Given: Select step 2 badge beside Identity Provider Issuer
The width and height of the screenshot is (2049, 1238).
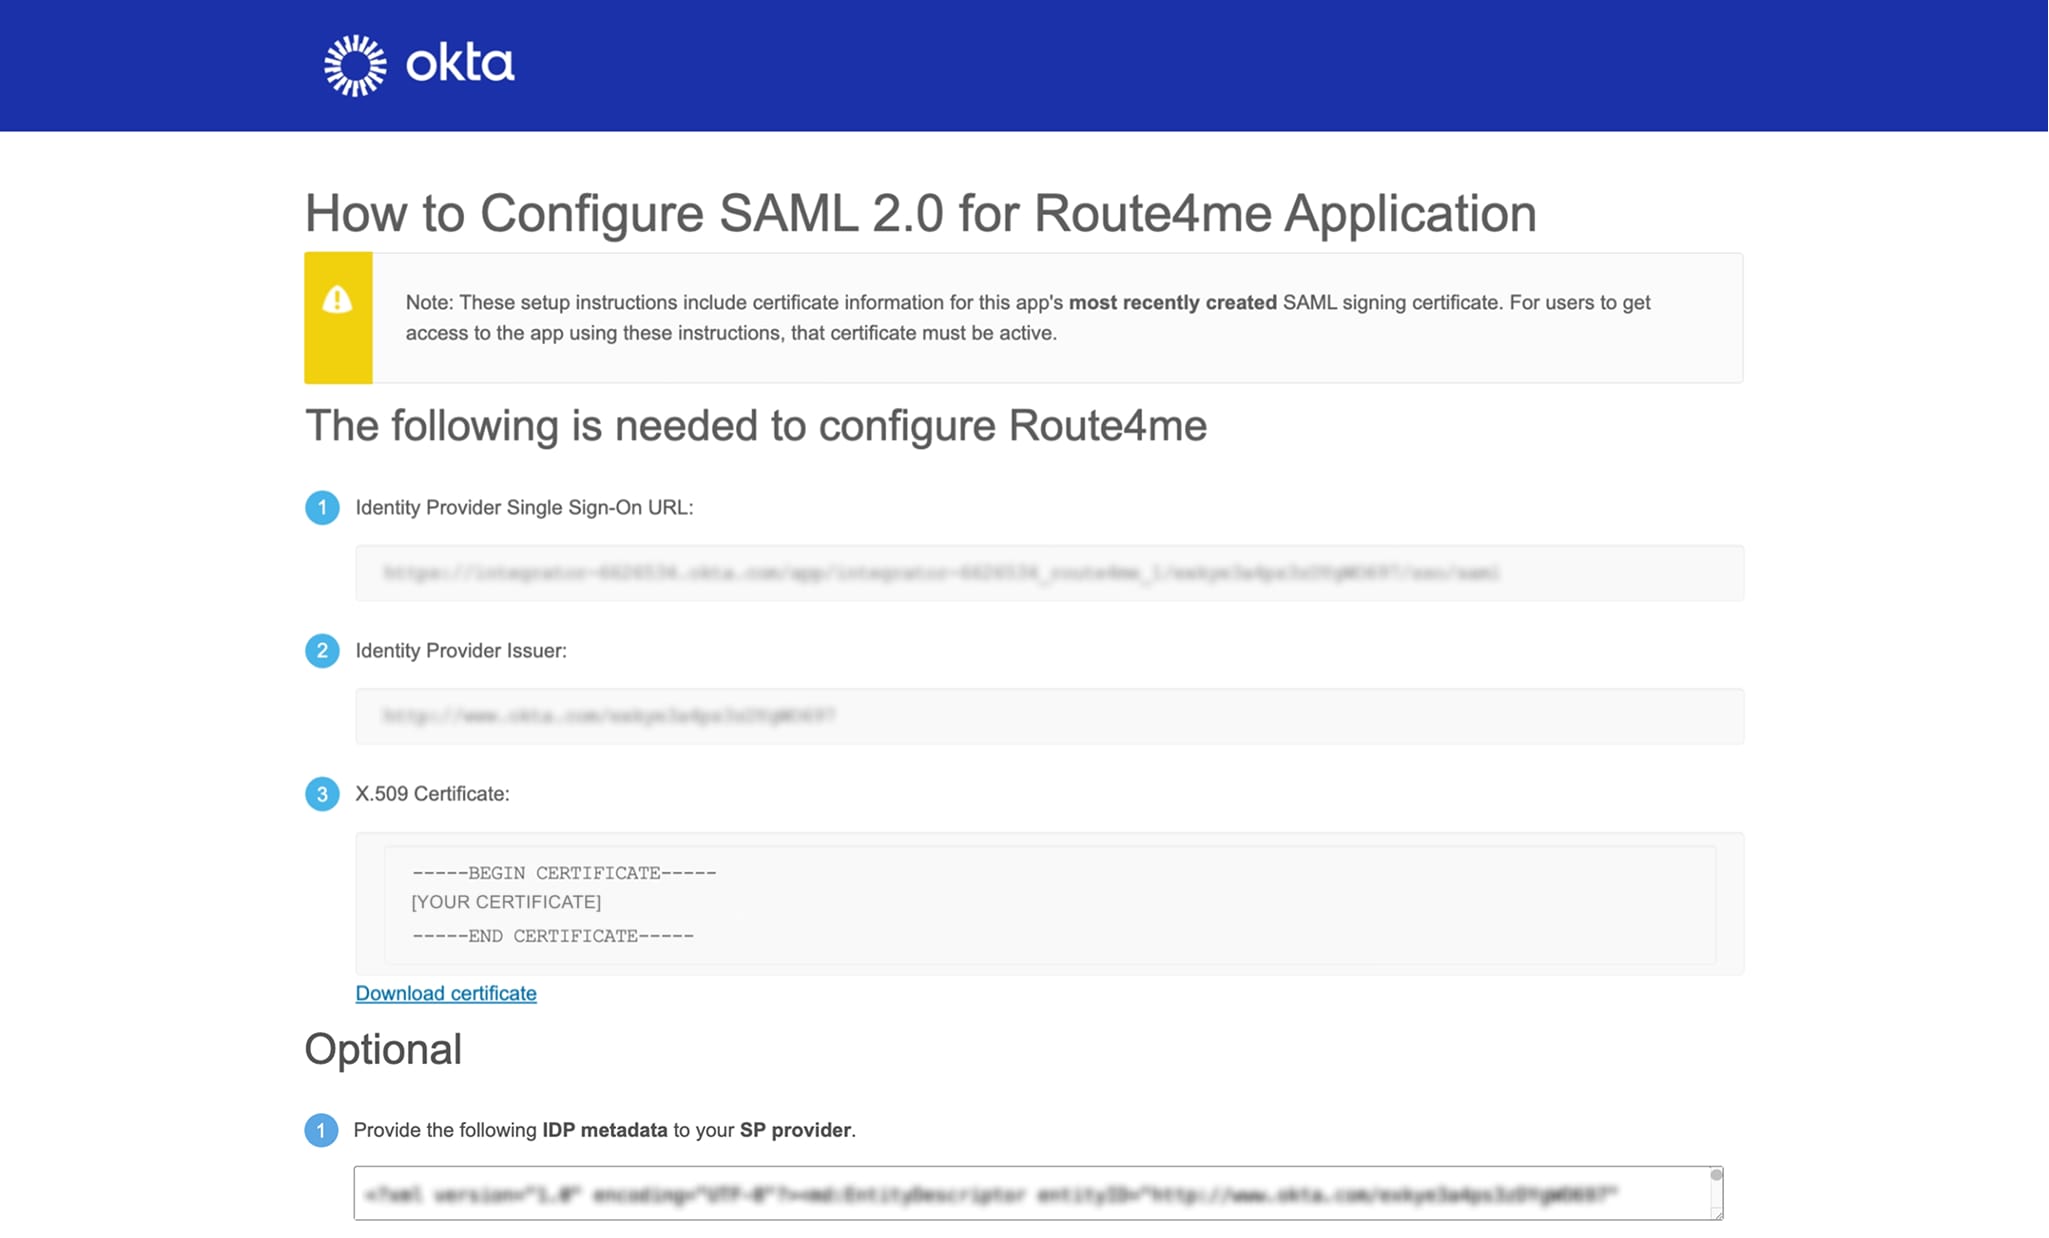Looking at the screenshot, I should coord(322,651).
